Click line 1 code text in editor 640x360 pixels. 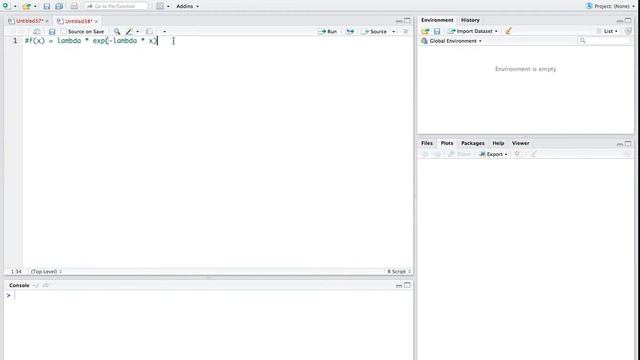tap(91, 41)
